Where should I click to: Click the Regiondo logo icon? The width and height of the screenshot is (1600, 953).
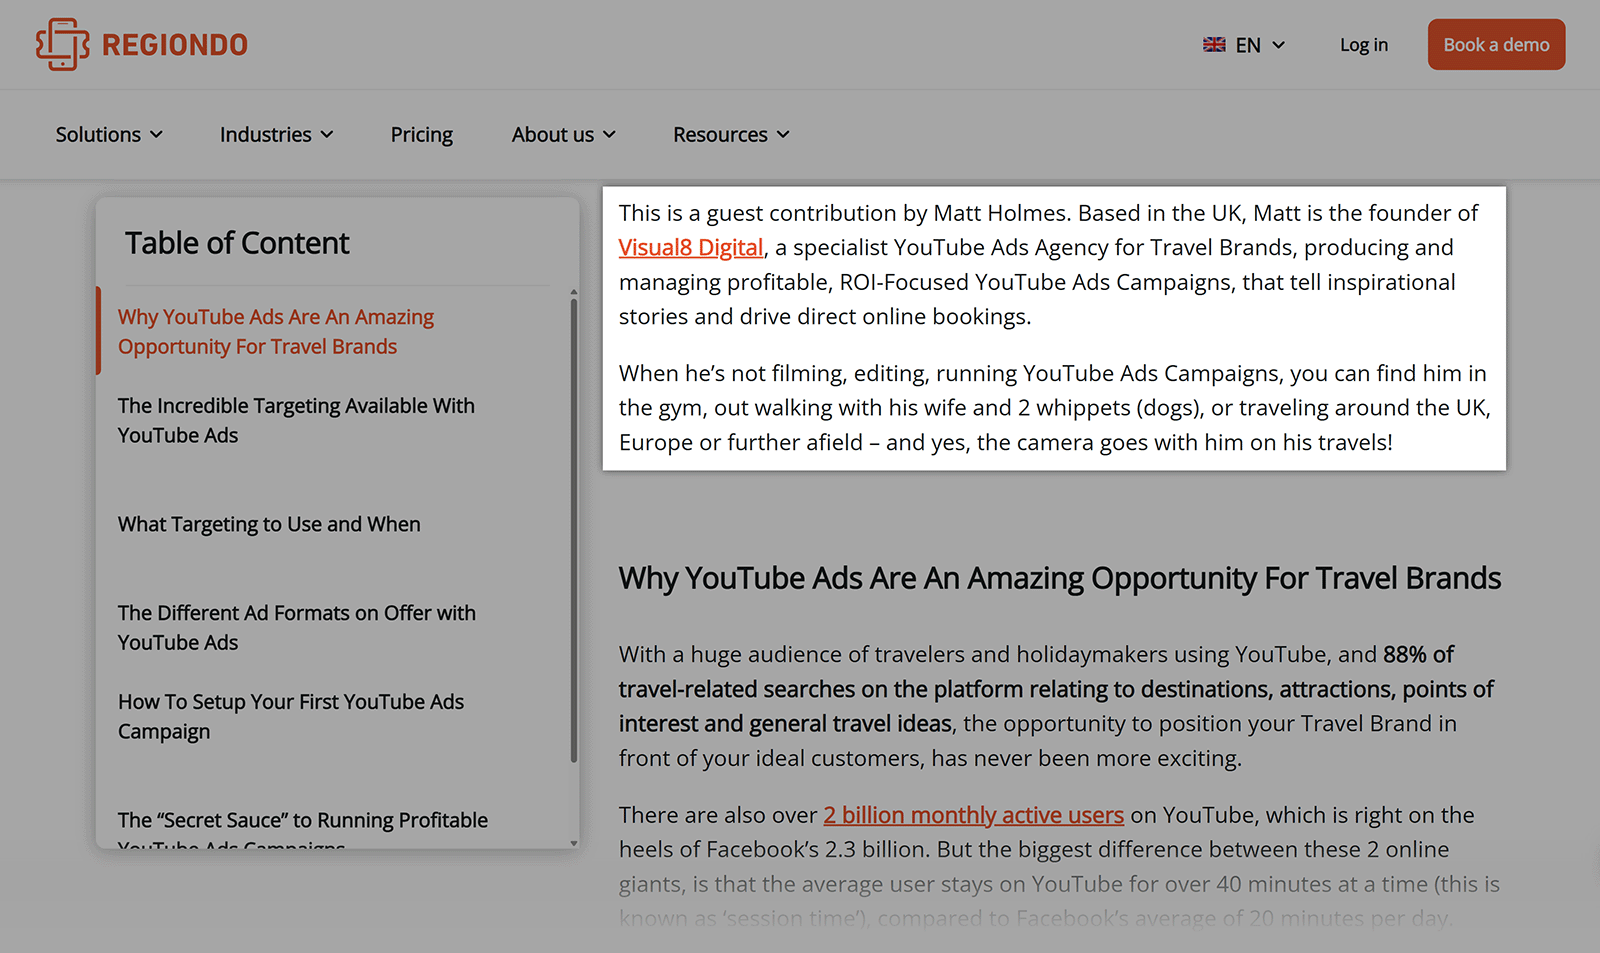coord(62,44)
